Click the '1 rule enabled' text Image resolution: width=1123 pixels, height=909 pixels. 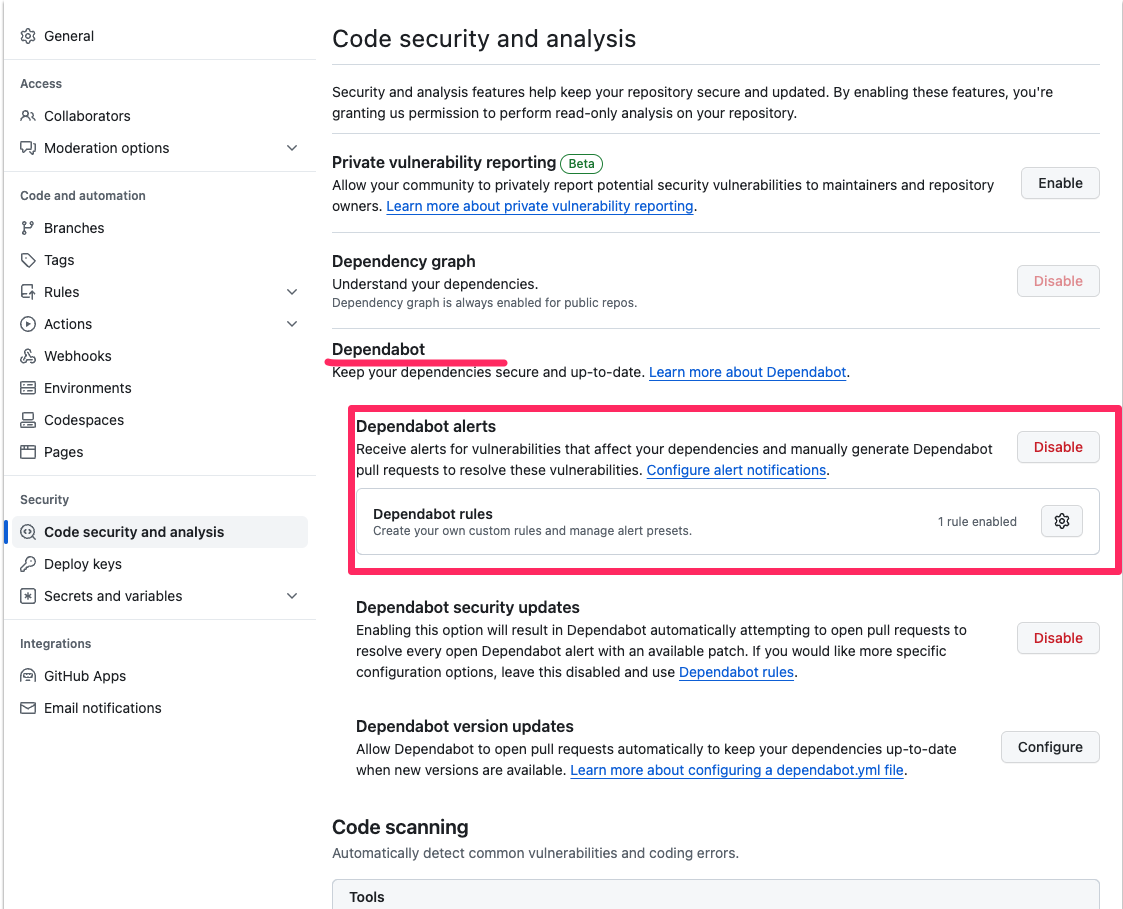[977, 521]
